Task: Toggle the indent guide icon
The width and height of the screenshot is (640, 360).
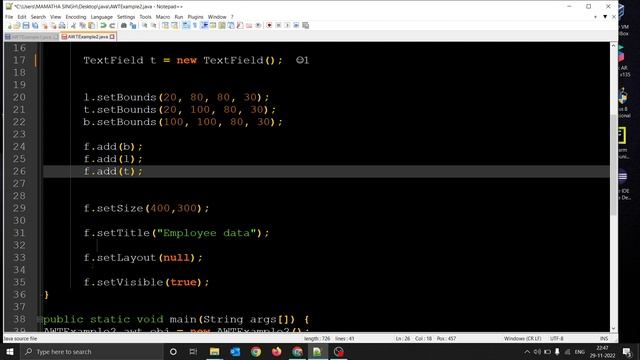Action: tap(204, 25)
